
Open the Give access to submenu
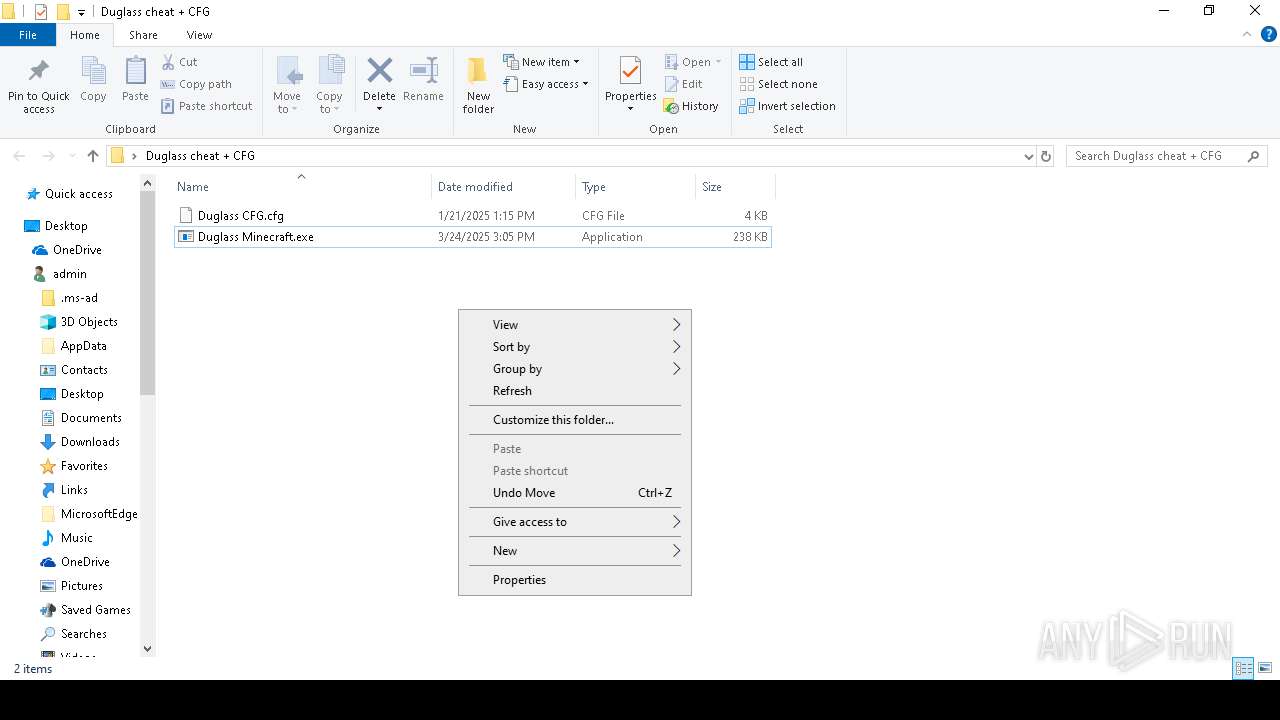point(575,522)
